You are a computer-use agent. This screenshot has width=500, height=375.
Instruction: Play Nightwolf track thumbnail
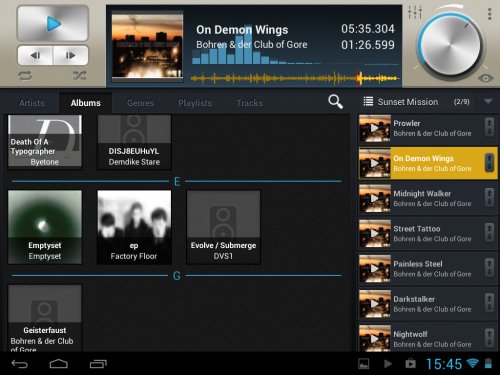(x=375, y=338)
